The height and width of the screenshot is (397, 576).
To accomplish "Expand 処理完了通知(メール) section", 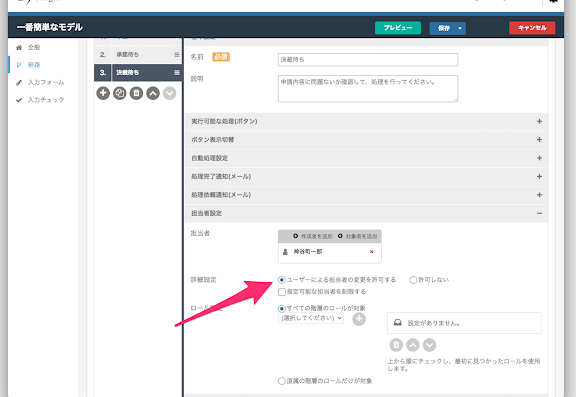I will (x=366, y=177).
